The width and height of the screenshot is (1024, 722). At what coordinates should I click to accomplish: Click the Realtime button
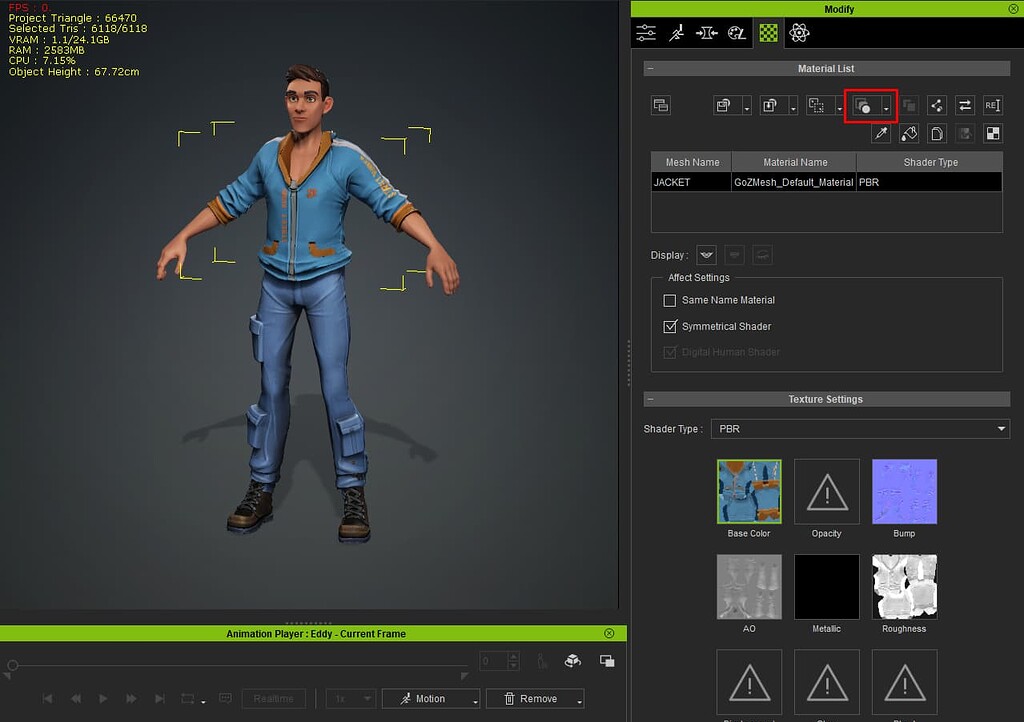(x=274, y=698)
